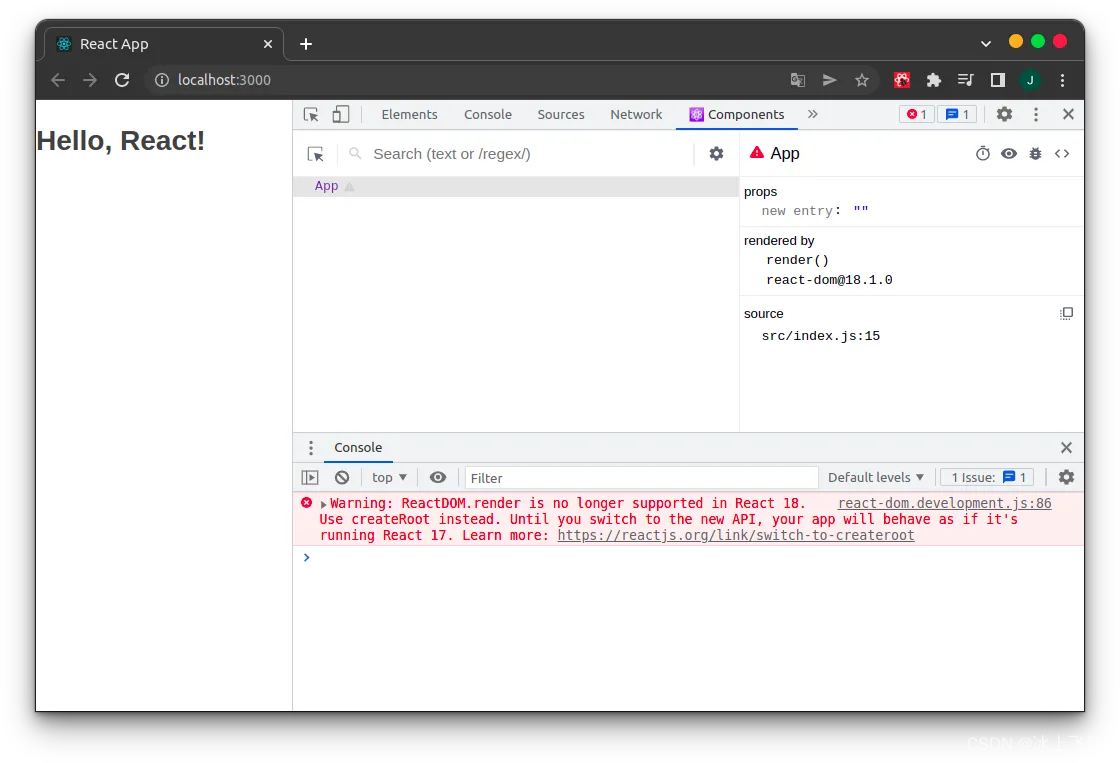Open the console drawer three-dot menu
Viewport: 1120px width, 763px height.
click(310, 448)
